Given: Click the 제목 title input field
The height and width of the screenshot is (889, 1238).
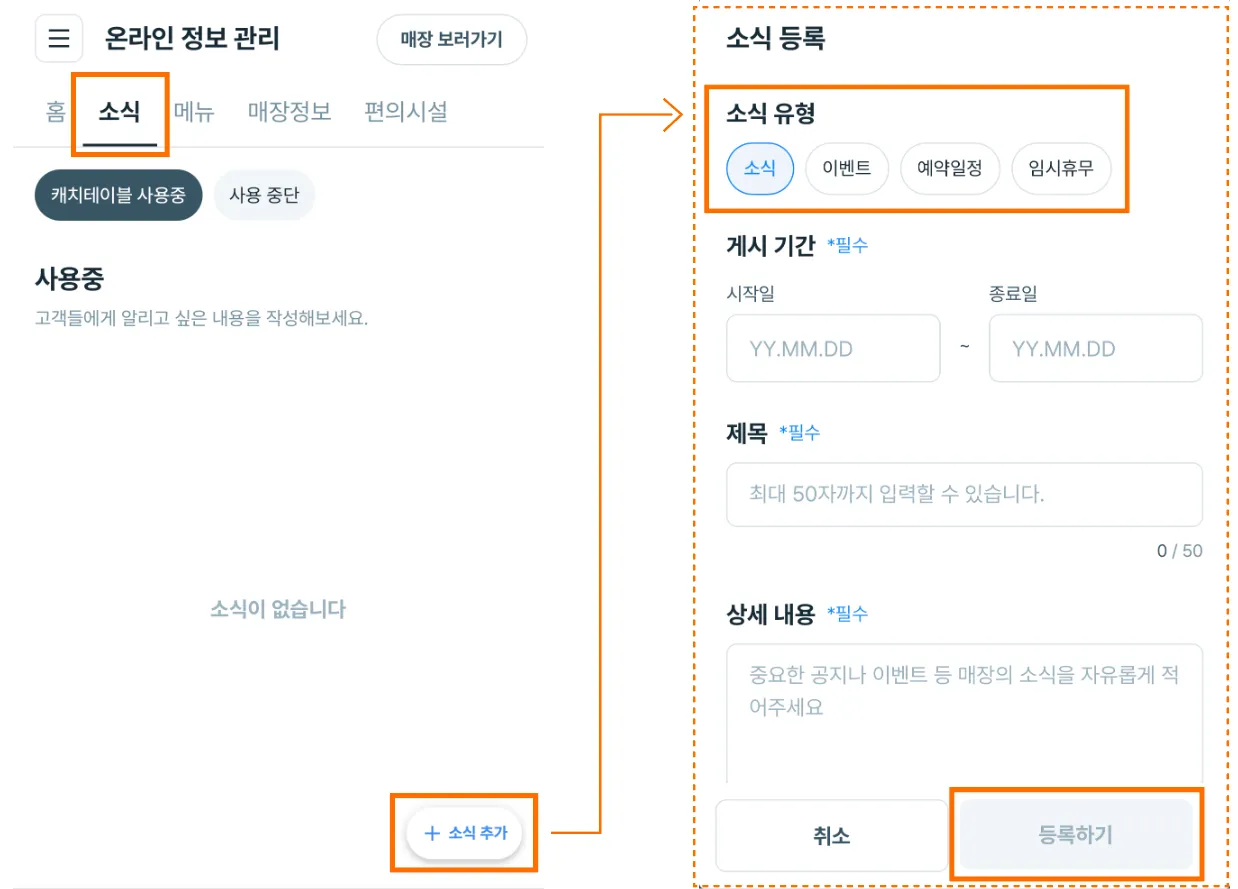Looking at the screenshot, I should (x=963, y=494).
